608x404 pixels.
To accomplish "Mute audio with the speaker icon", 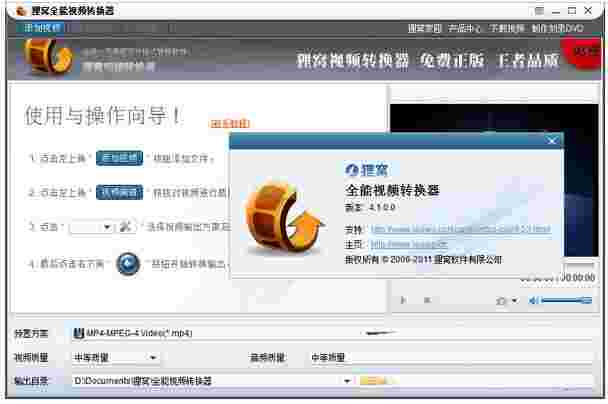I will click(x=534, y=300).
